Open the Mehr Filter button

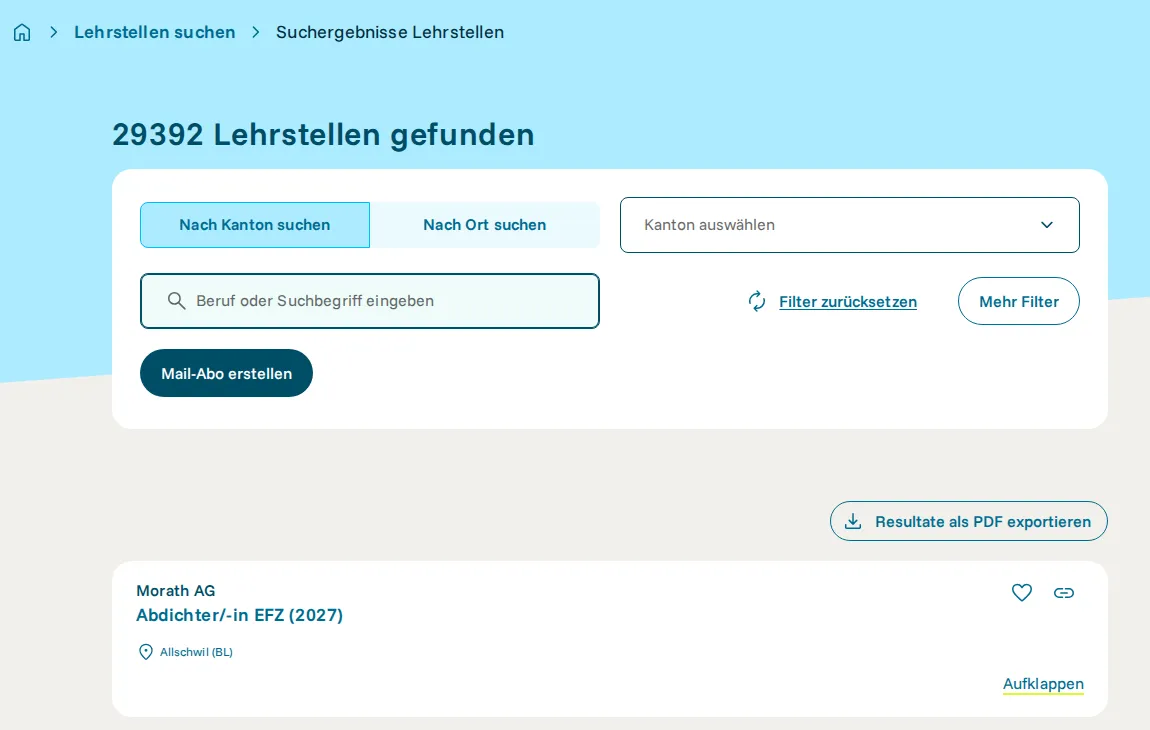(1019, 301)
